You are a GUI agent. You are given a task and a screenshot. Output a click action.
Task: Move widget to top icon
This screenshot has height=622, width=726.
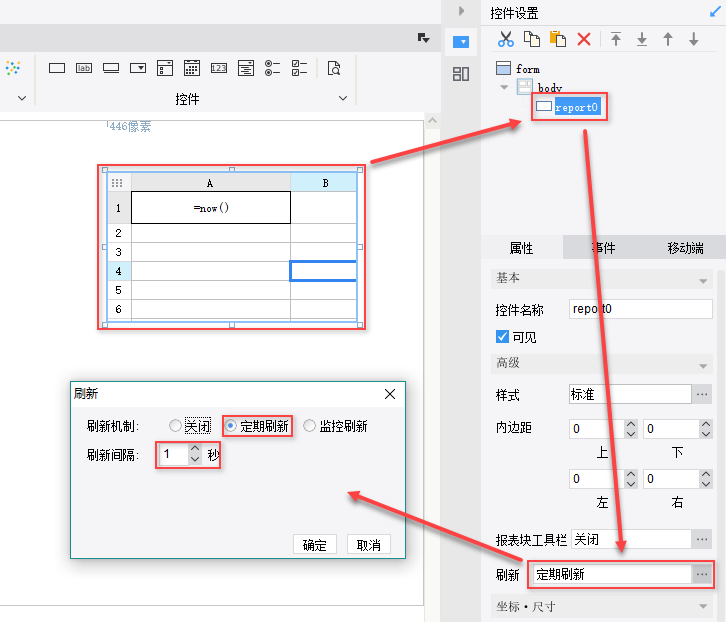(616, 39)
